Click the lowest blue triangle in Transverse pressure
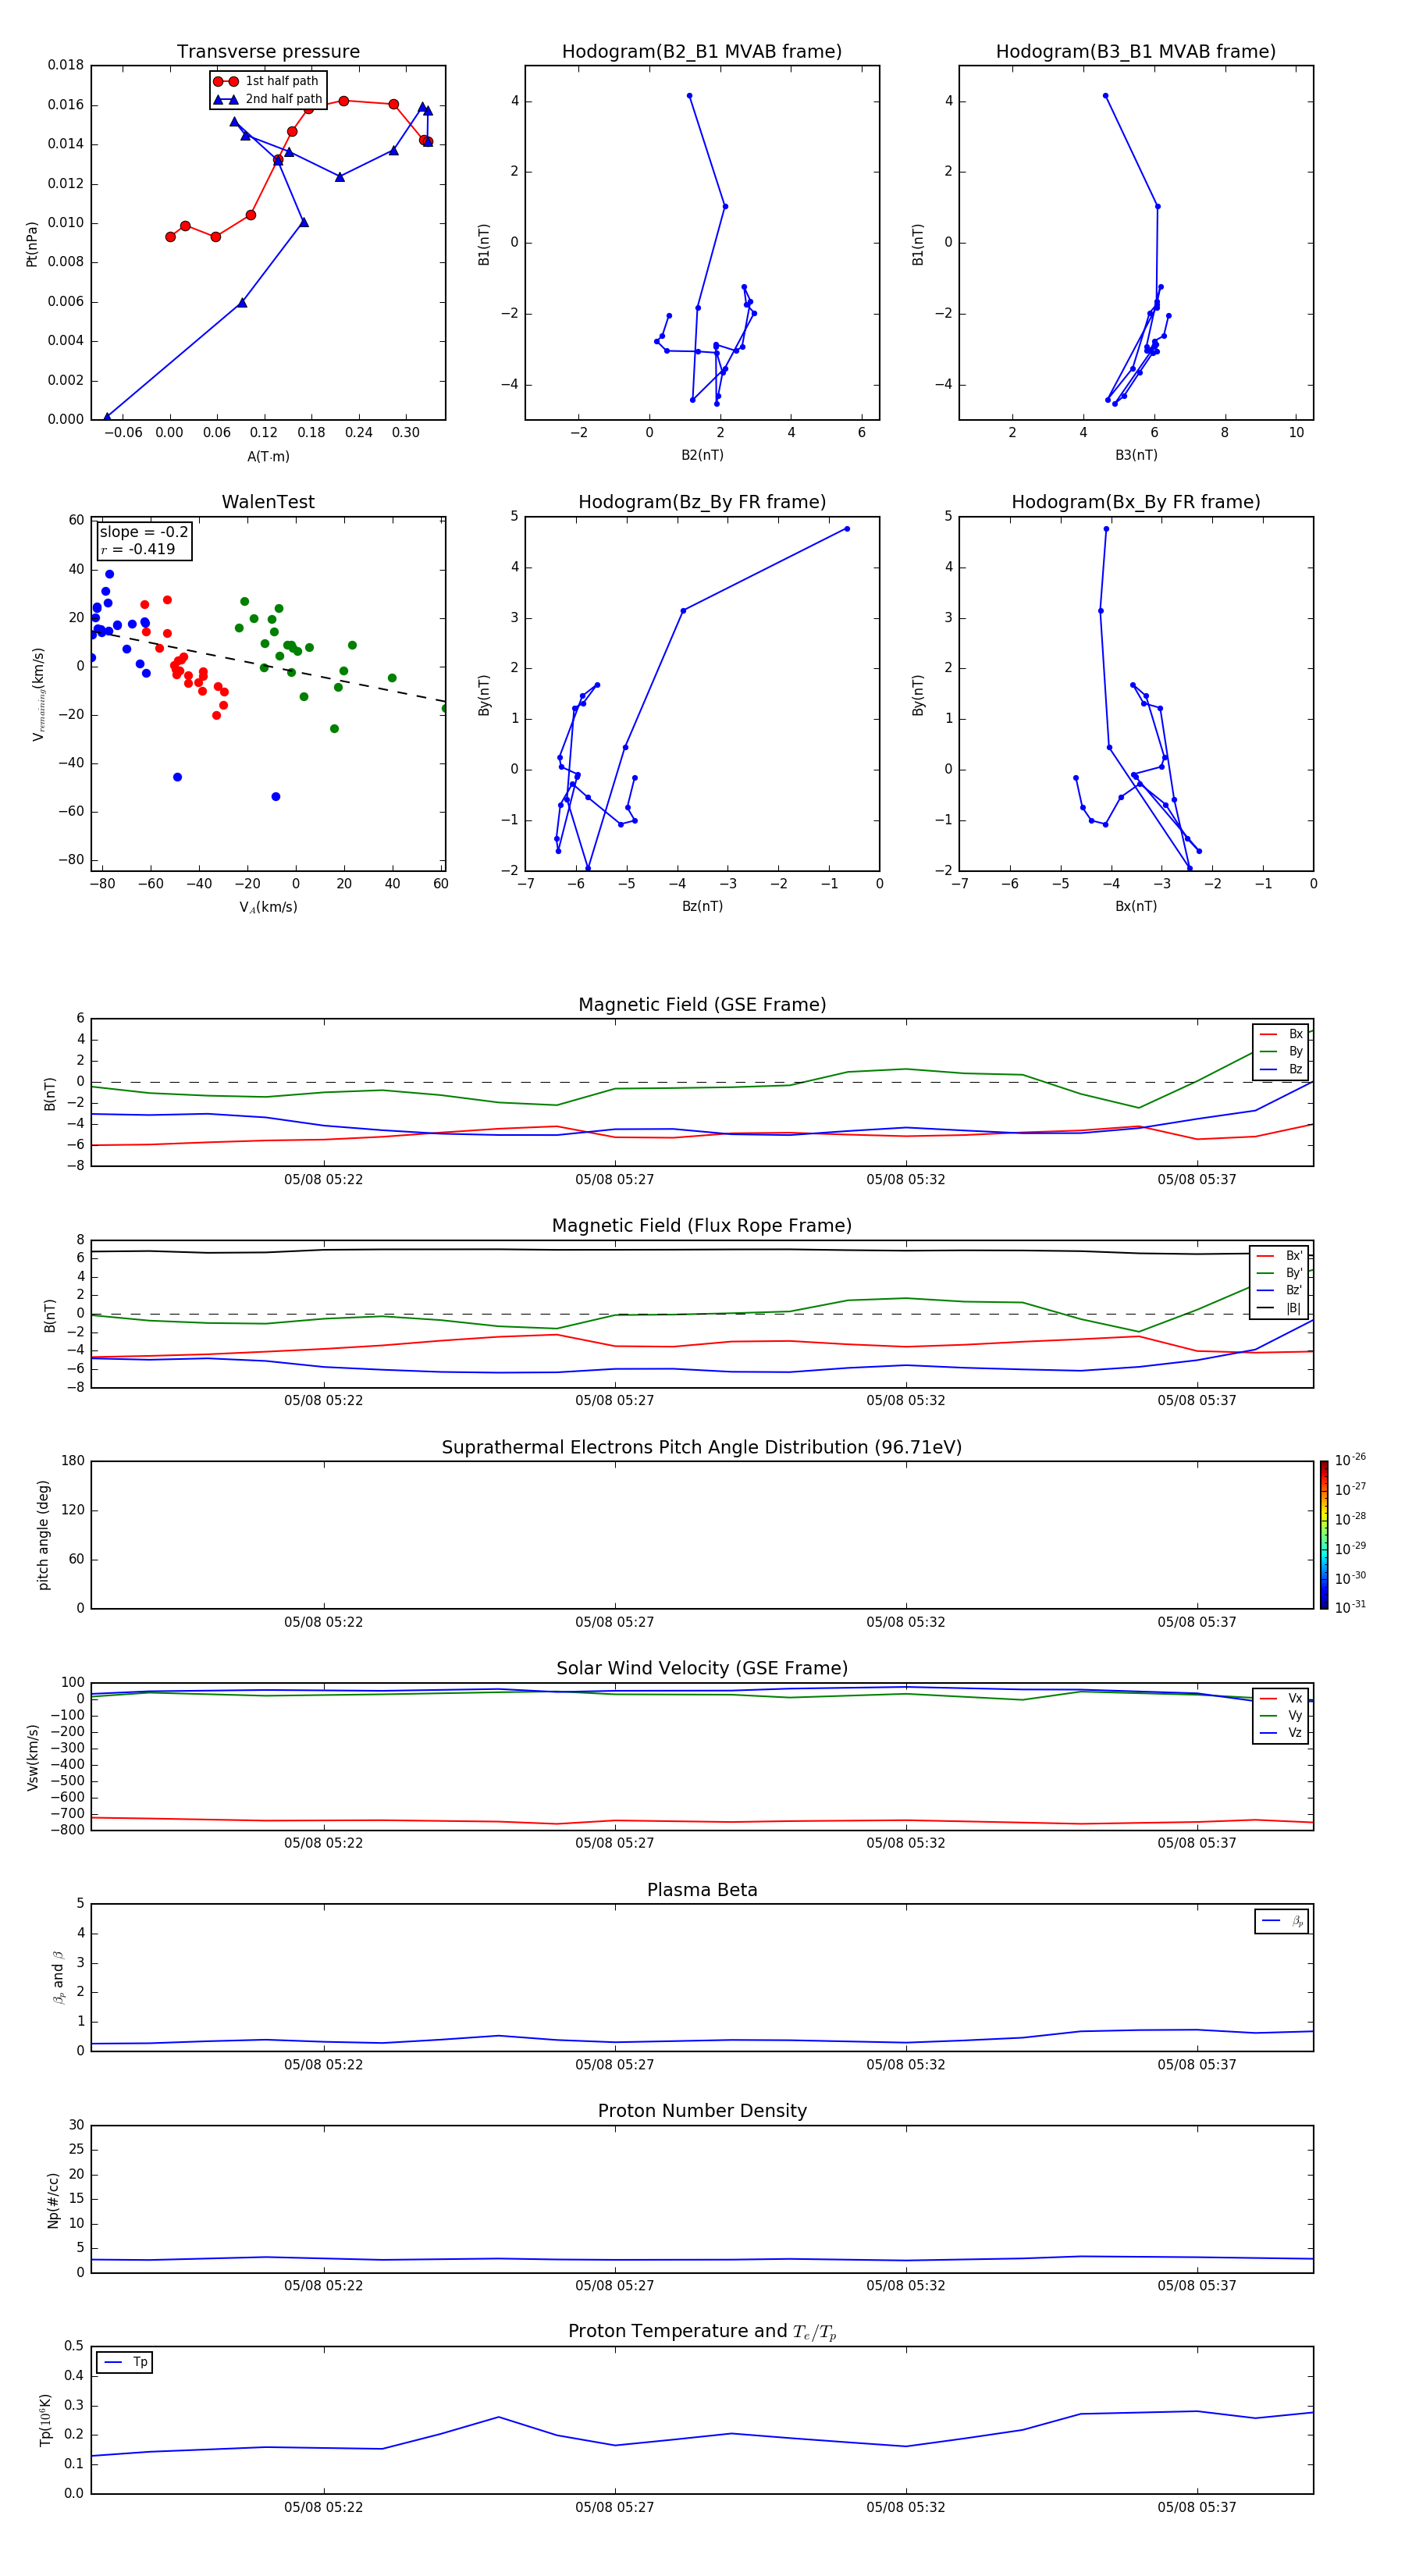This screenshot has height=2576, width=1405. pos(107,417)
